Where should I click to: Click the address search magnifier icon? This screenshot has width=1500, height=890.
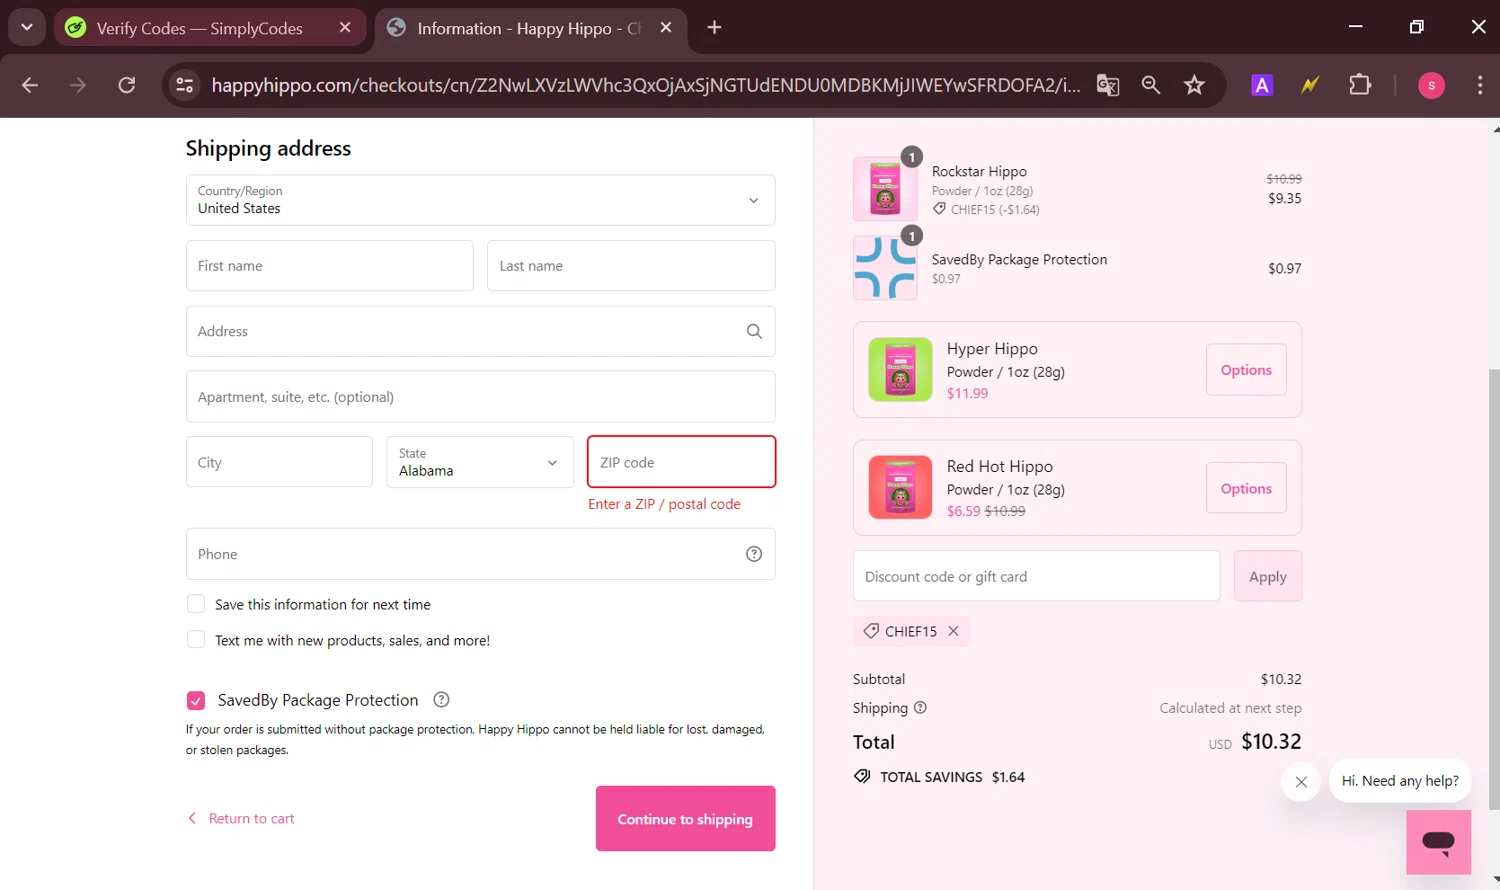(754, 332)
